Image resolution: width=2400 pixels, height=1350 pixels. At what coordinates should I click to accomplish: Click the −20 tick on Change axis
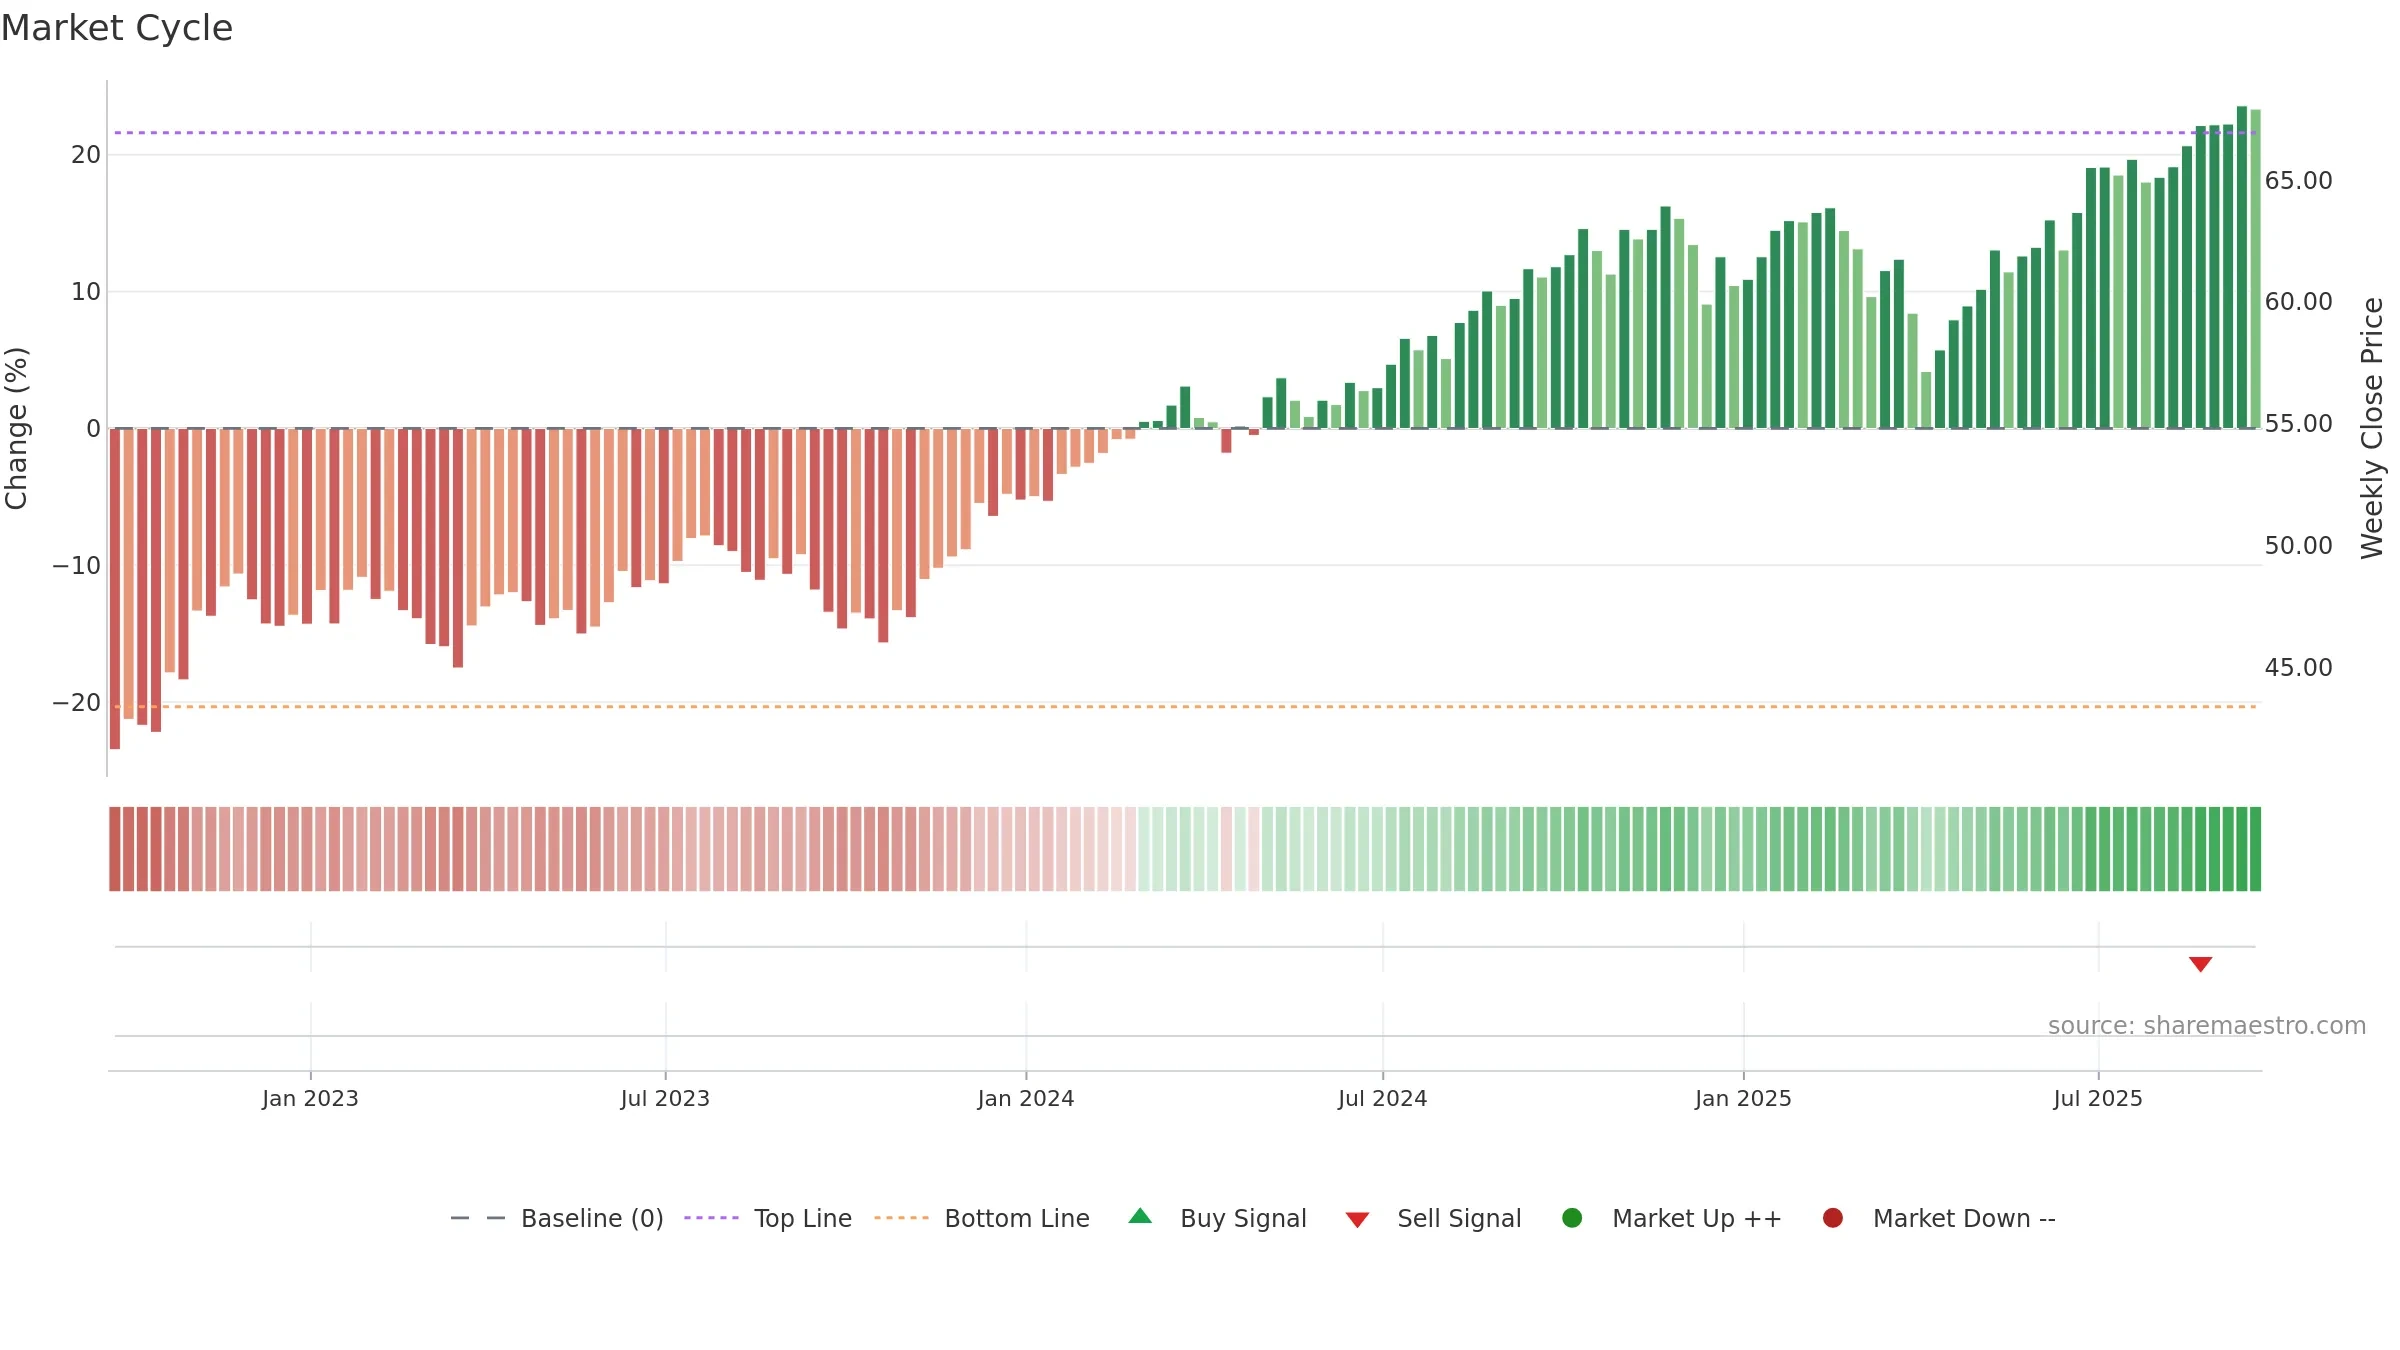coord(77,703)
